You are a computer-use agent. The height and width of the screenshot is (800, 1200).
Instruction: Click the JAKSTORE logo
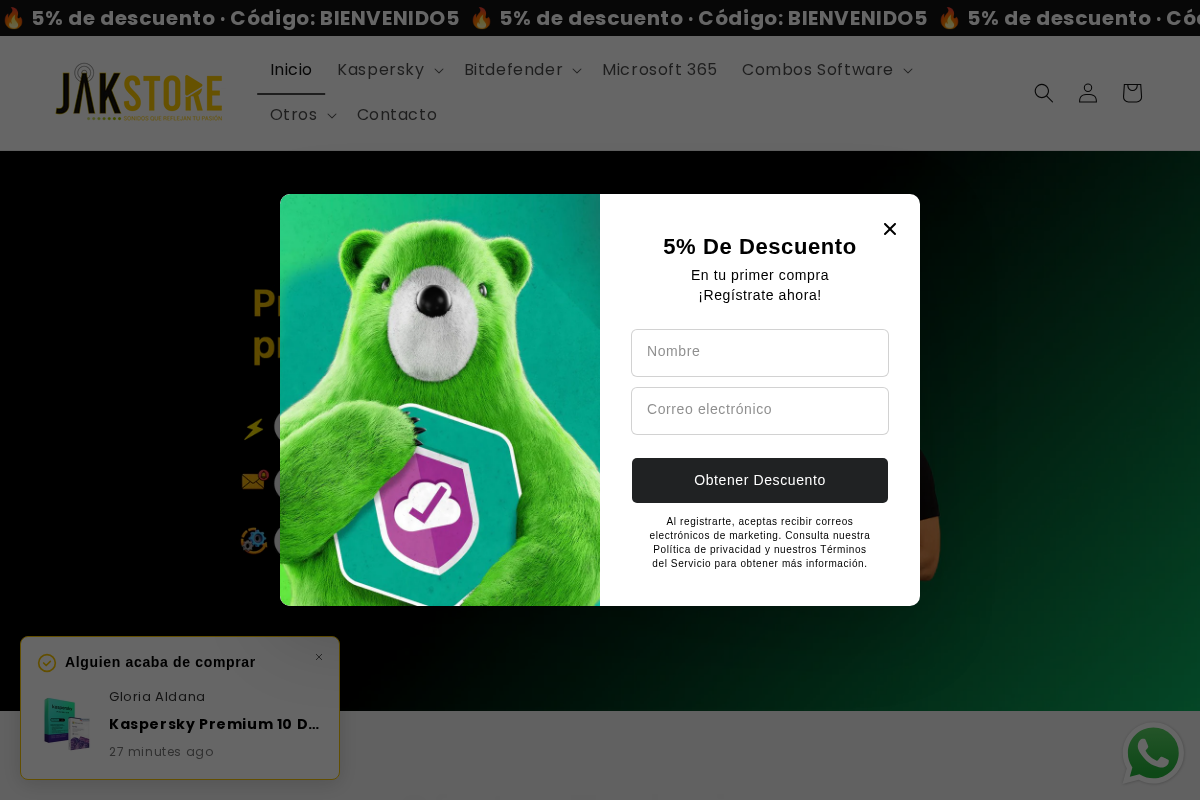(x=139, y=92)
